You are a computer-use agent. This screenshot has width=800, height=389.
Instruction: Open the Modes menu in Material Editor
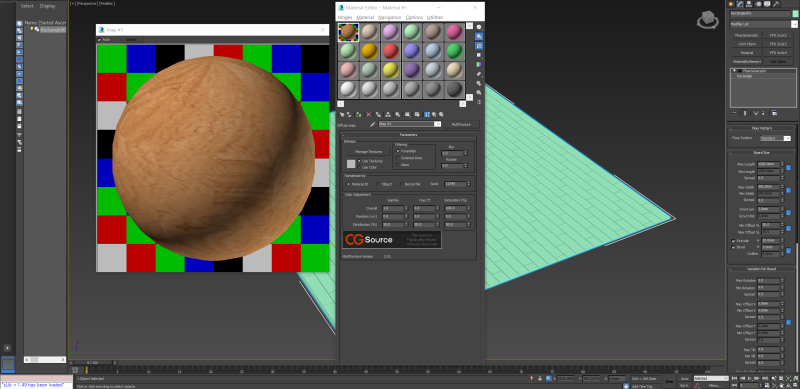[x=345, y=17]
